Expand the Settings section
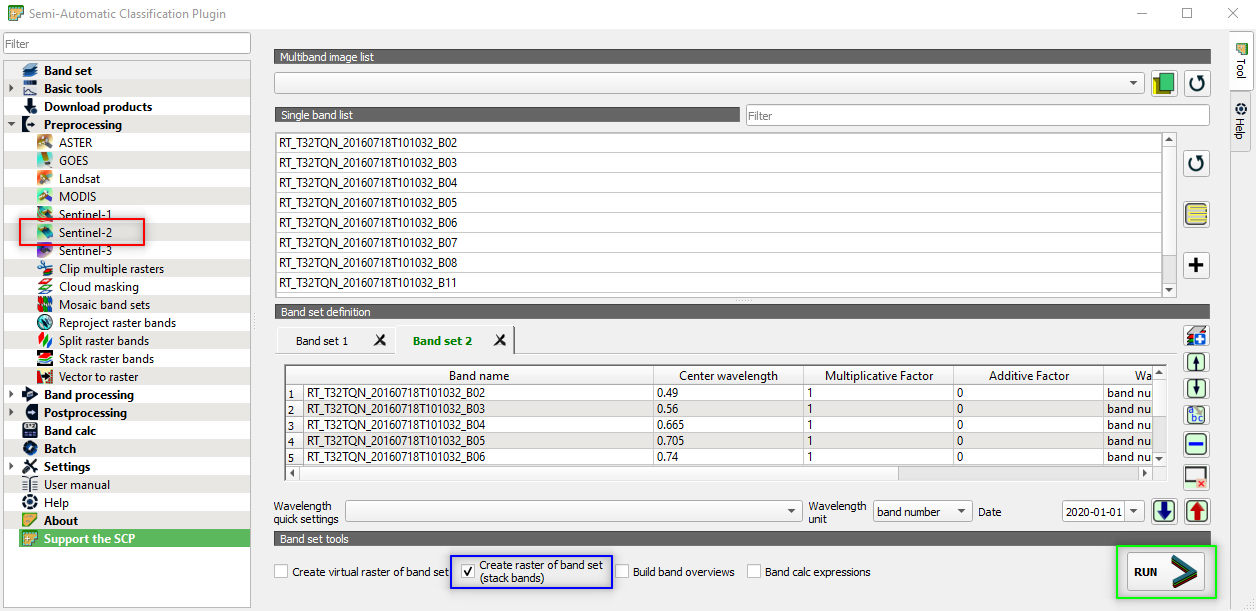The height and width of the screenshot is (611, 1256). click(10, 467)
